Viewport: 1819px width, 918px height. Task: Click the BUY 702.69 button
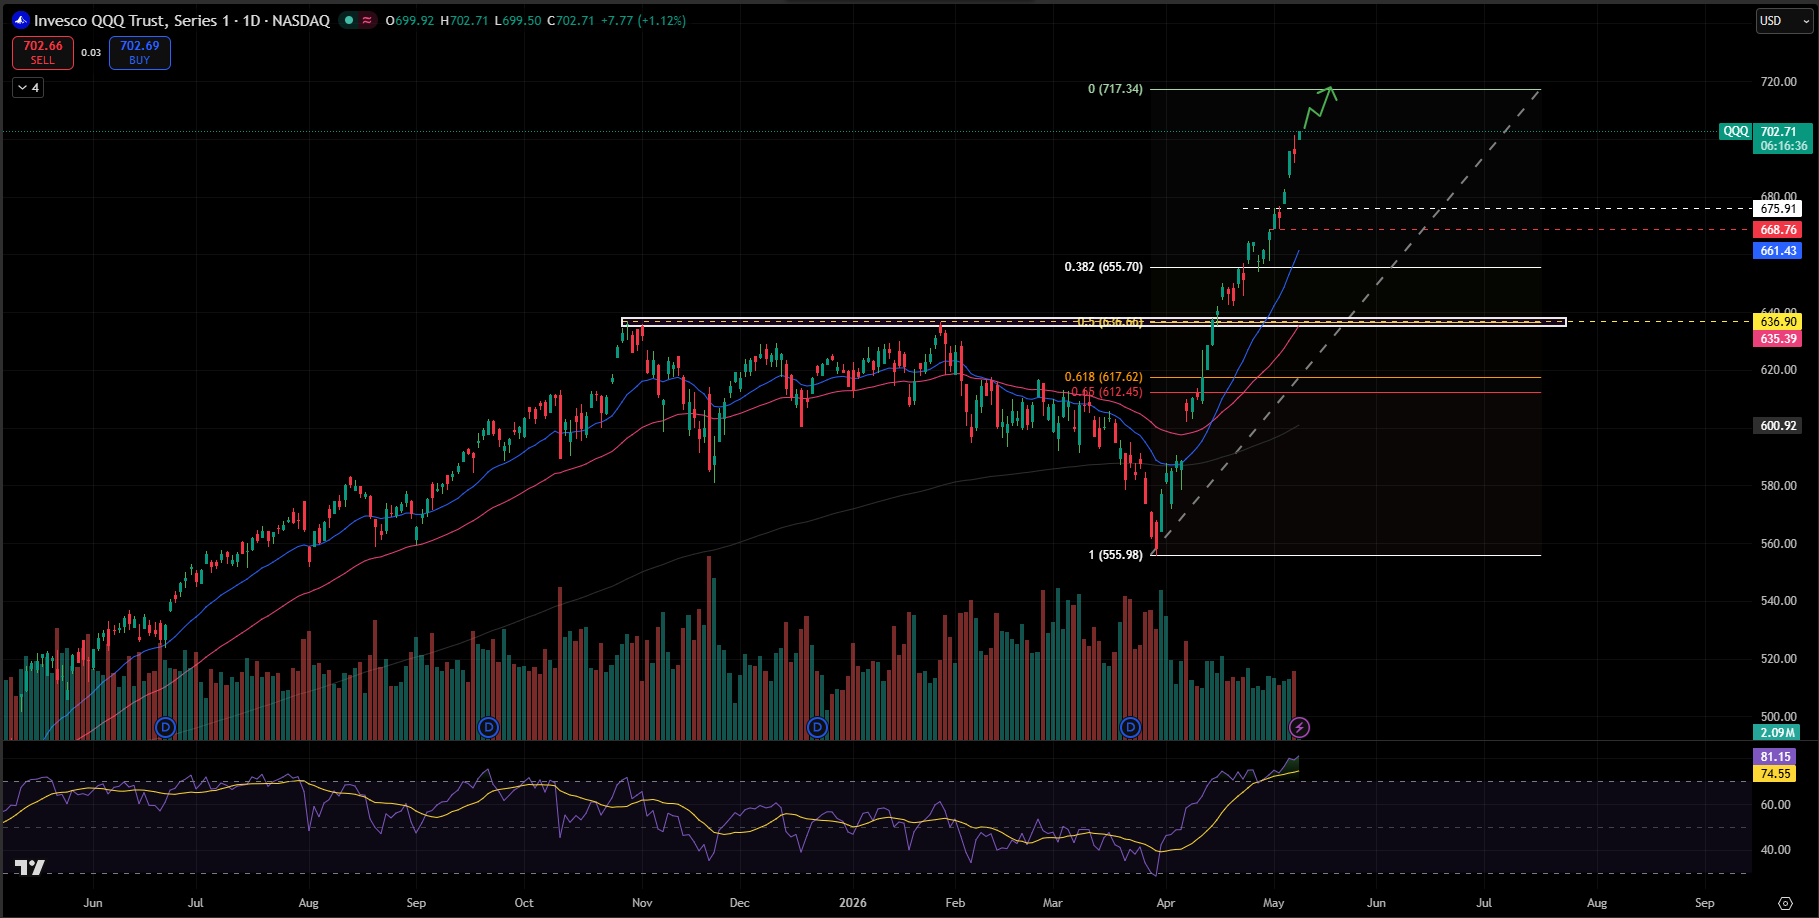click(140, 52)
